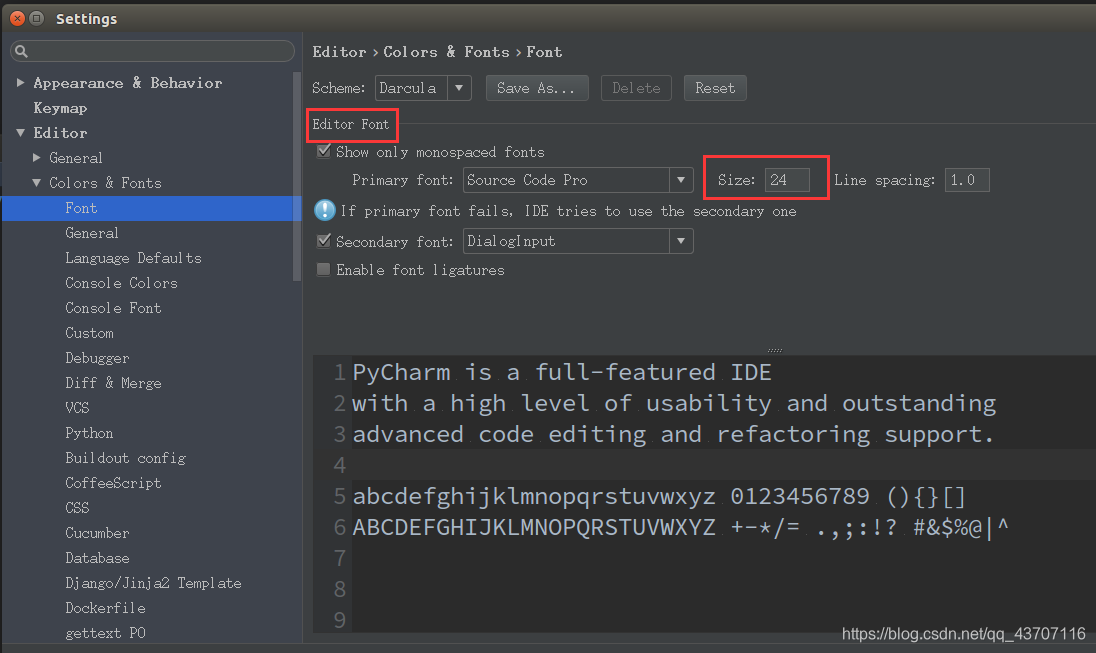
Task: Click the search magnifier icon in settings
Action: pyautogui.click(x=21, y=51)
